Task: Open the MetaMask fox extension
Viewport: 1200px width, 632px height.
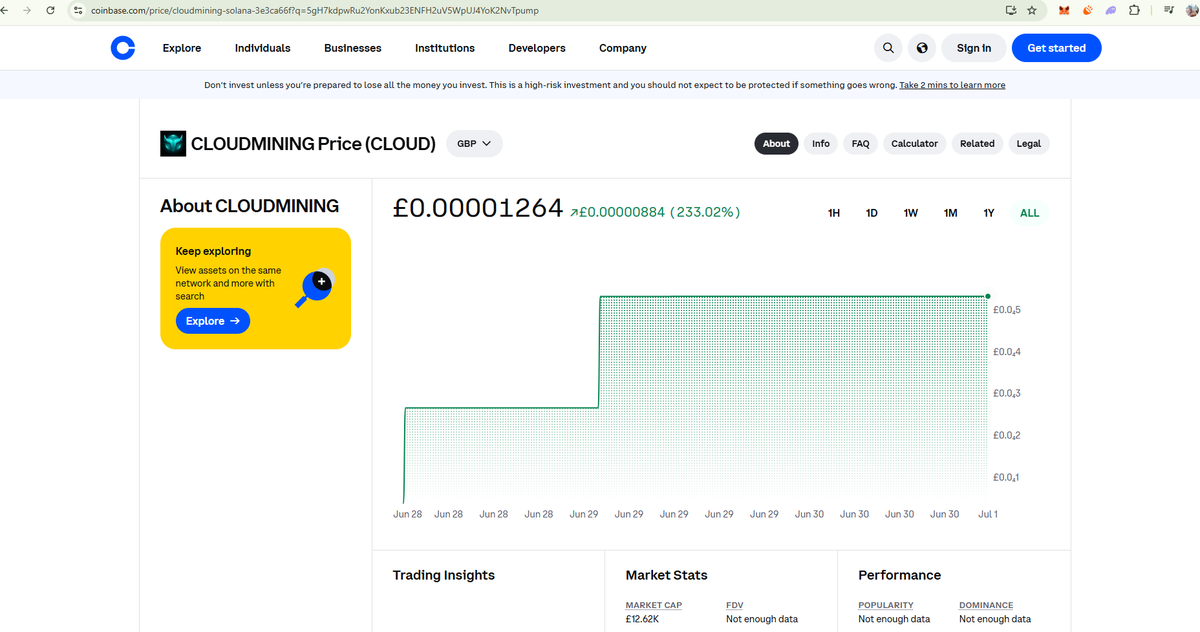Action: coord(1064,10)
